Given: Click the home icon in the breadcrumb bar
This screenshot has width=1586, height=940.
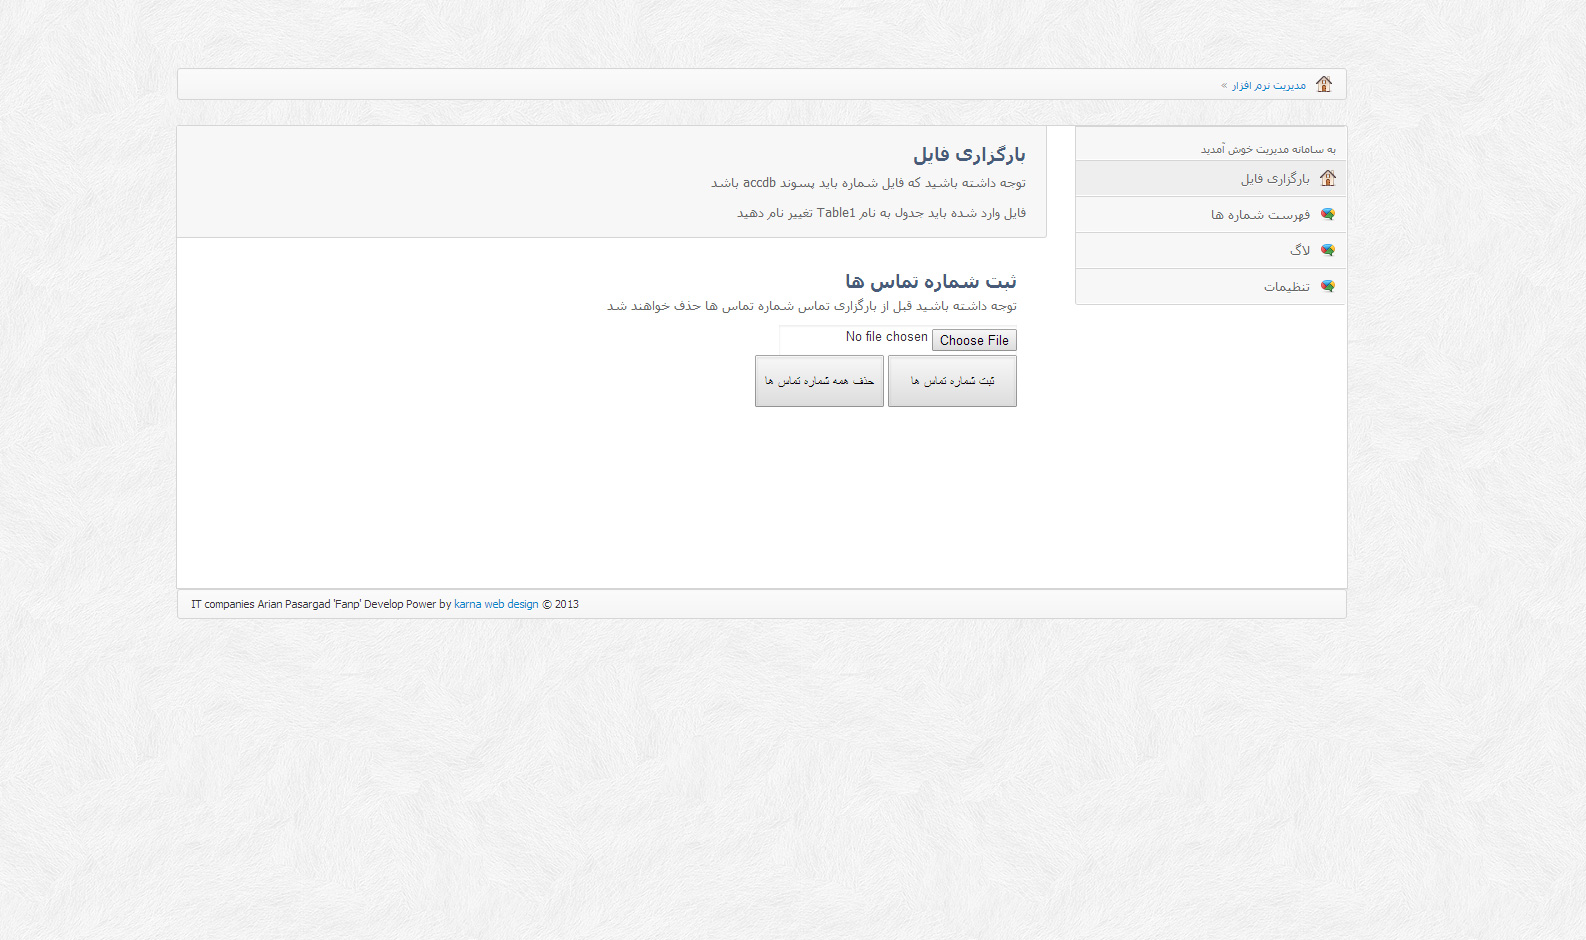Looking at the screenshot, I should click(1324, 84).
